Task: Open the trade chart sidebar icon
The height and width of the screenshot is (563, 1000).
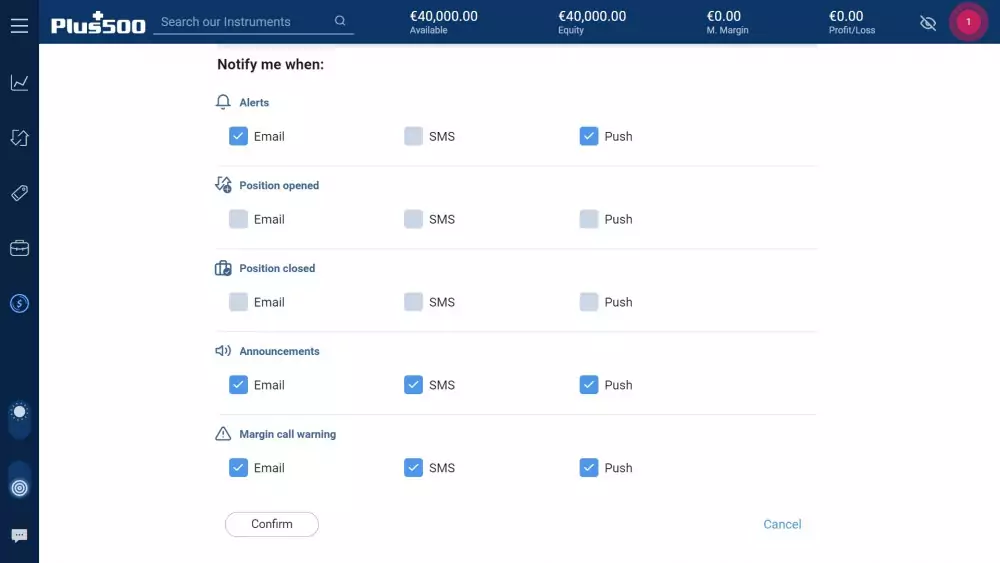Action: 19,83
